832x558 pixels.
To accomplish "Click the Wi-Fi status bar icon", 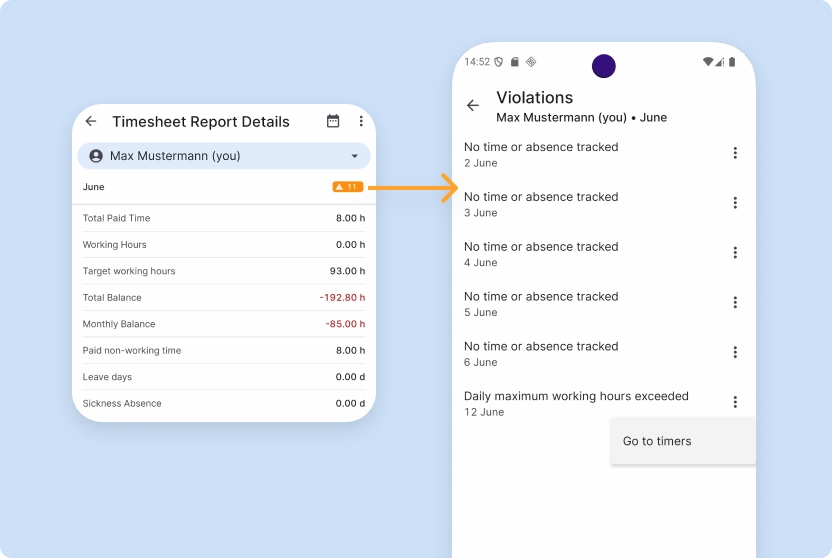I will [x=708, y=62].
